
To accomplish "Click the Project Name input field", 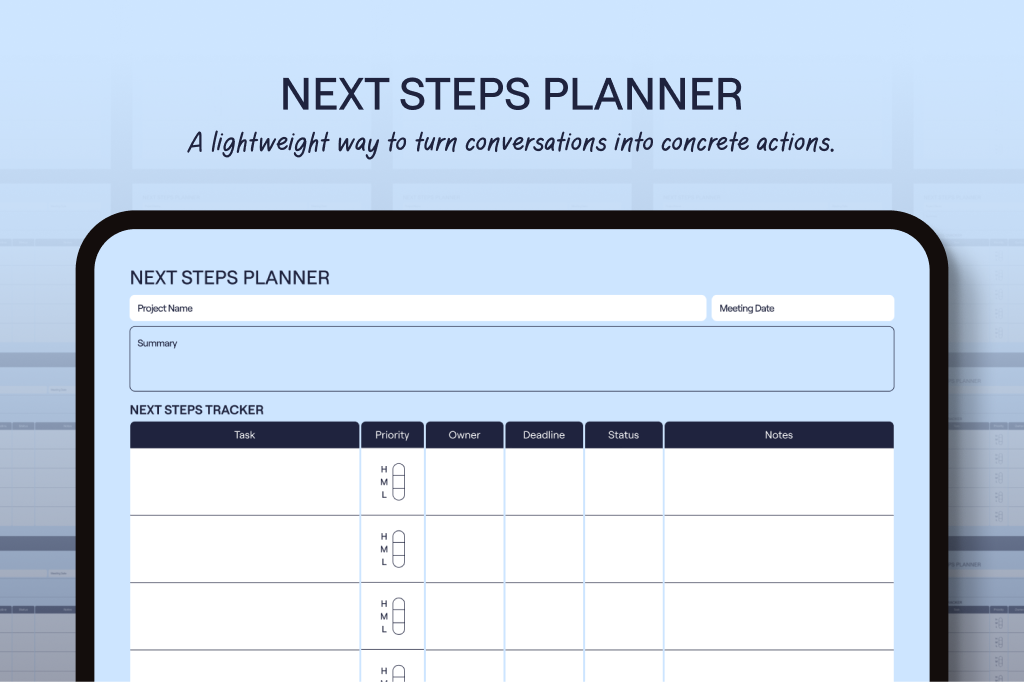I will point(417,308).
